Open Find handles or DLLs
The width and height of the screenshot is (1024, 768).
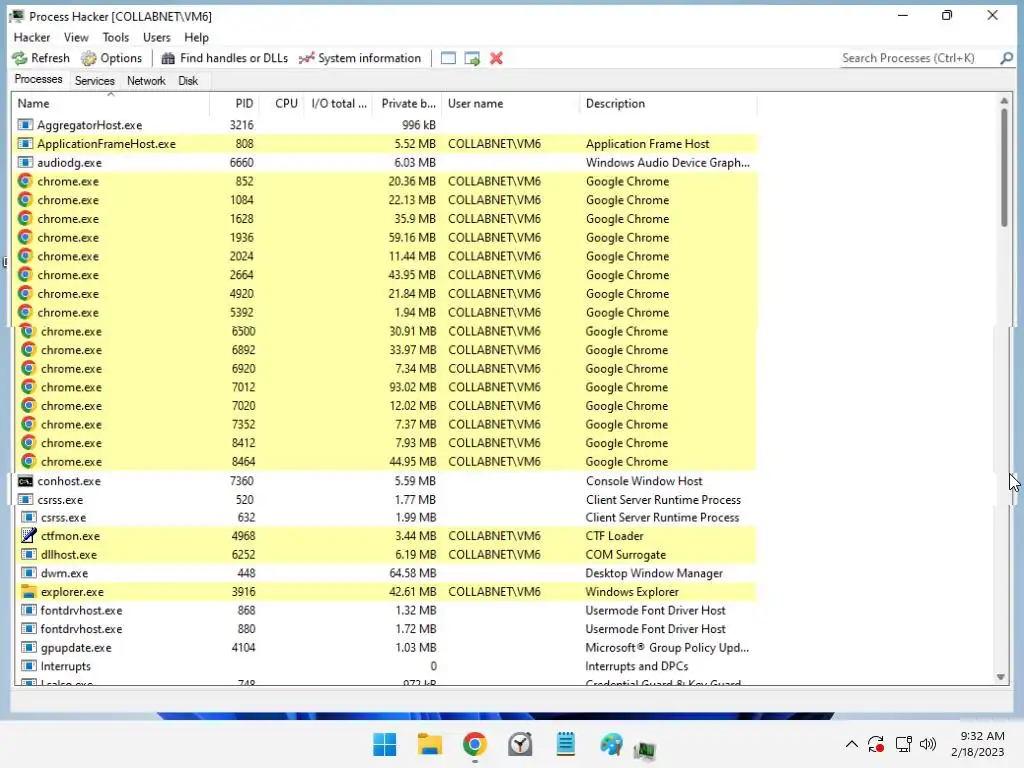coord(224,58)
